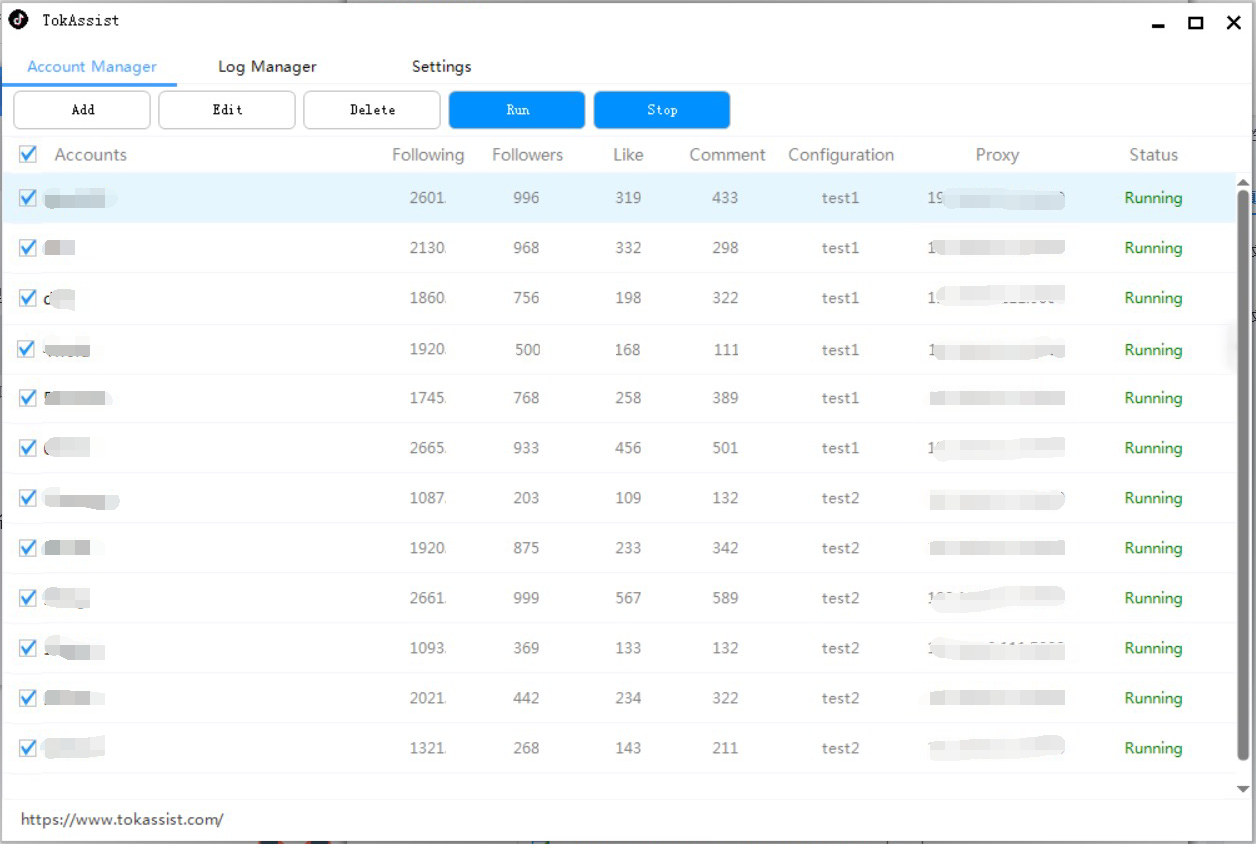Click the scrollbar down arrow
This screenshot has height=844, width=1256.
point(1243,790)
